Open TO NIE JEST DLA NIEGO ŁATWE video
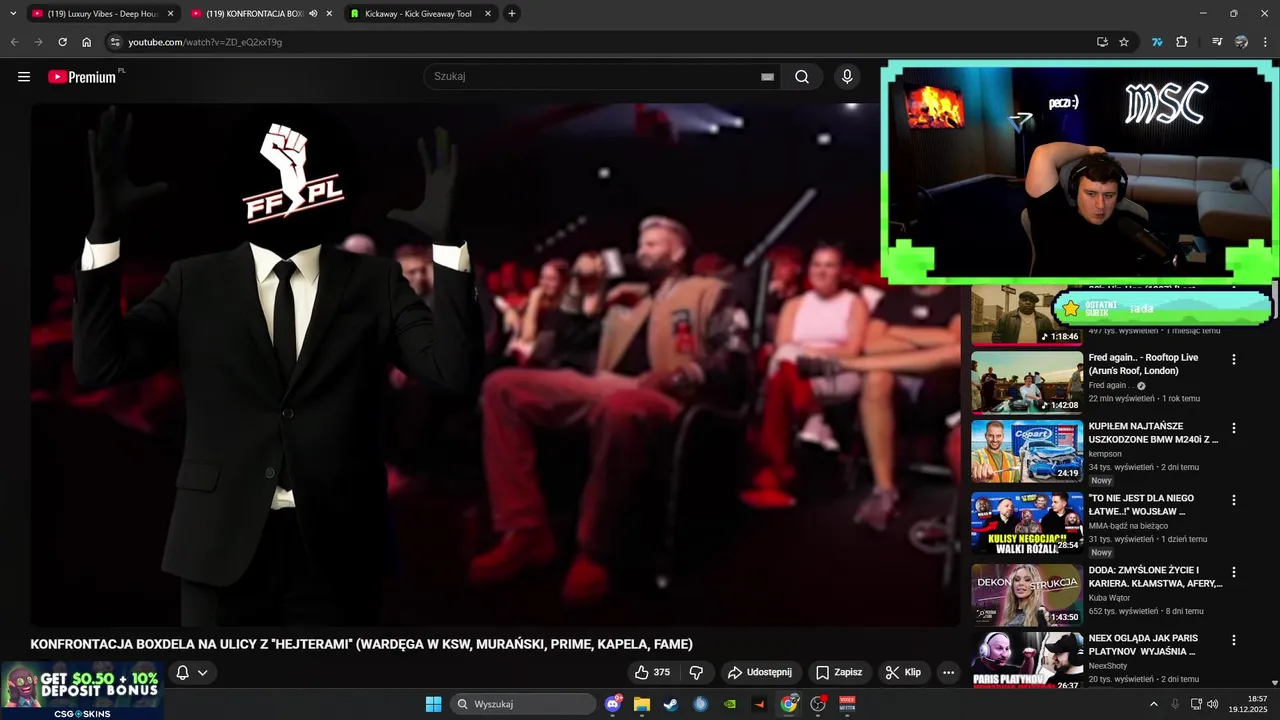Screen dimensions: 1280x720 point(1141,504)
